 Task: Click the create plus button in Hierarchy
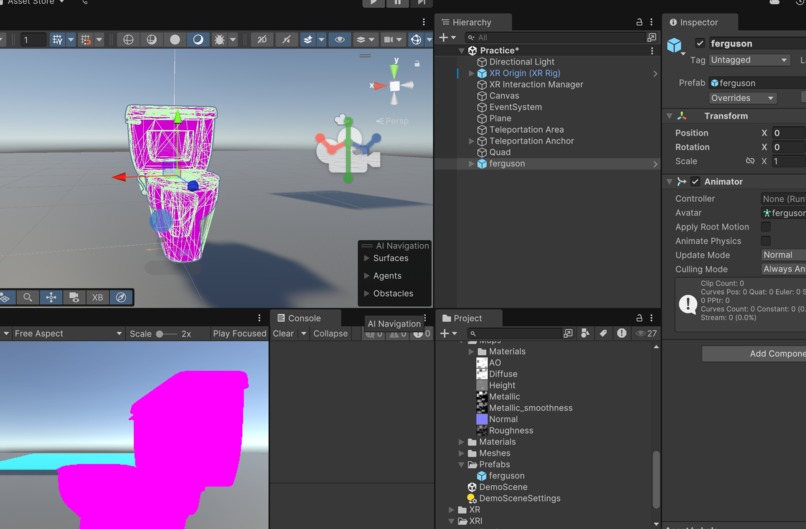click(x=447, y=37)
